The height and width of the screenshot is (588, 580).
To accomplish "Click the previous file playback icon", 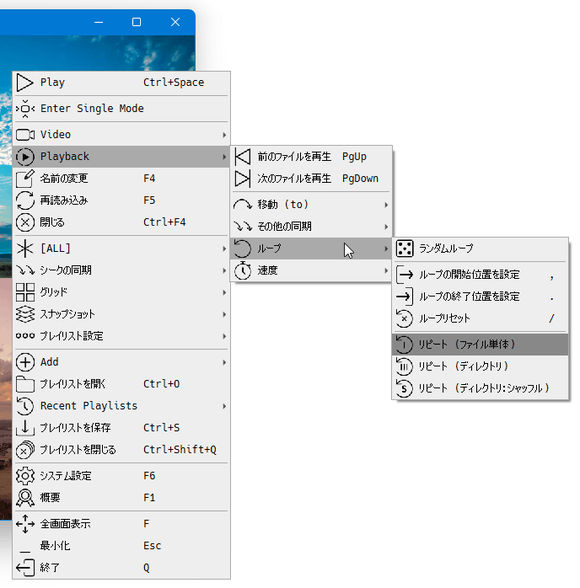I will coord(243,157).
